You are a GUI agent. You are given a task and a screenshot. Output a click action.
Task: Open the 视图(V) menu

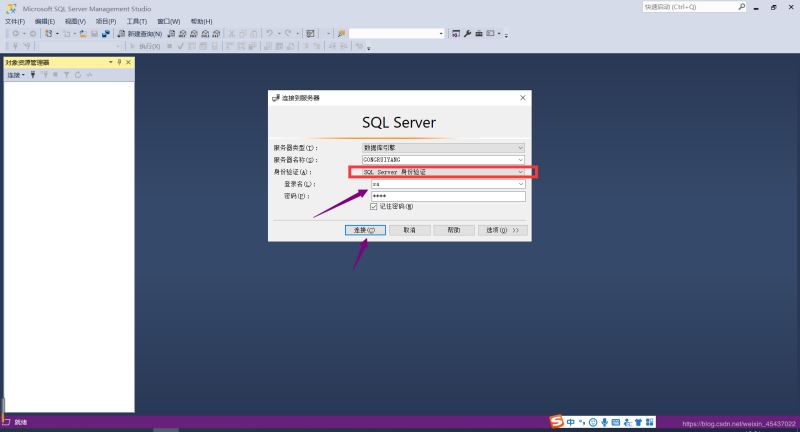(75, 21)
